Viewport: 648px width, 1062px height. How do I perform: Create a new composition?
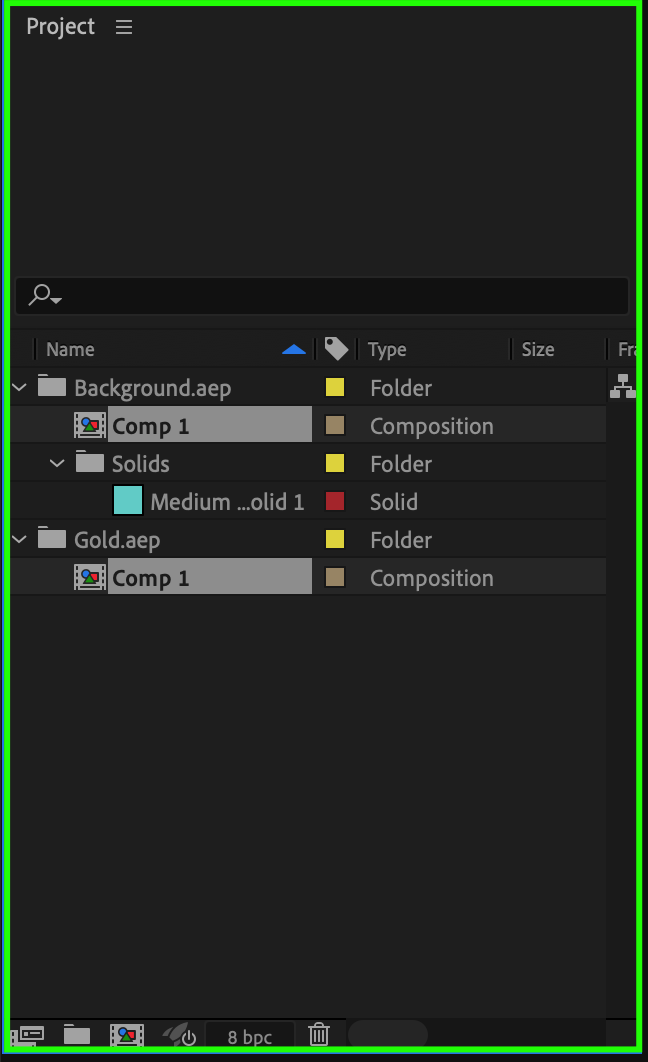127,1035
